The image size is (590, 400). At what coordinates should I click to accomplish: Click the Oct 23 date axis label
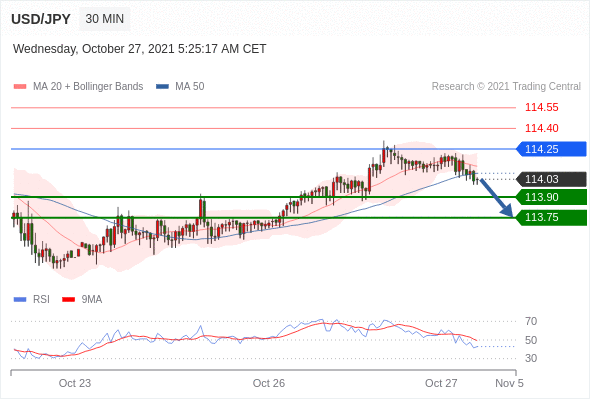75,383
